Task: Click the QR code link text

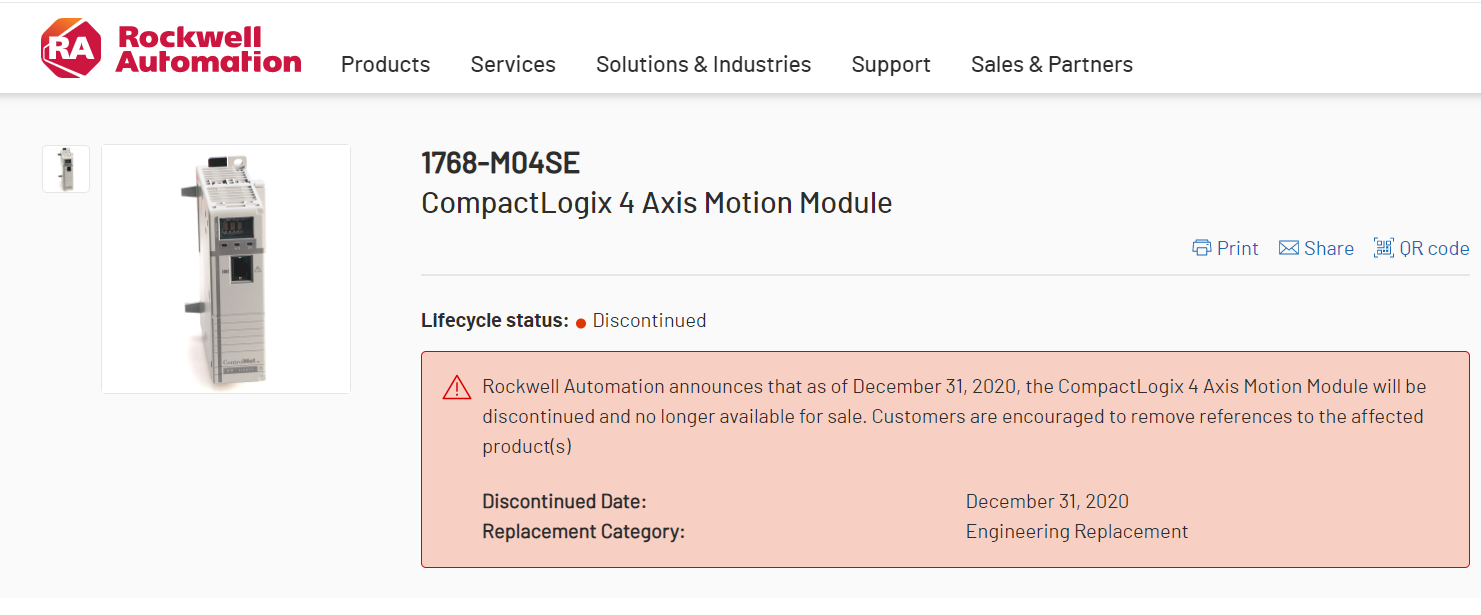Action: point(1434,249)
